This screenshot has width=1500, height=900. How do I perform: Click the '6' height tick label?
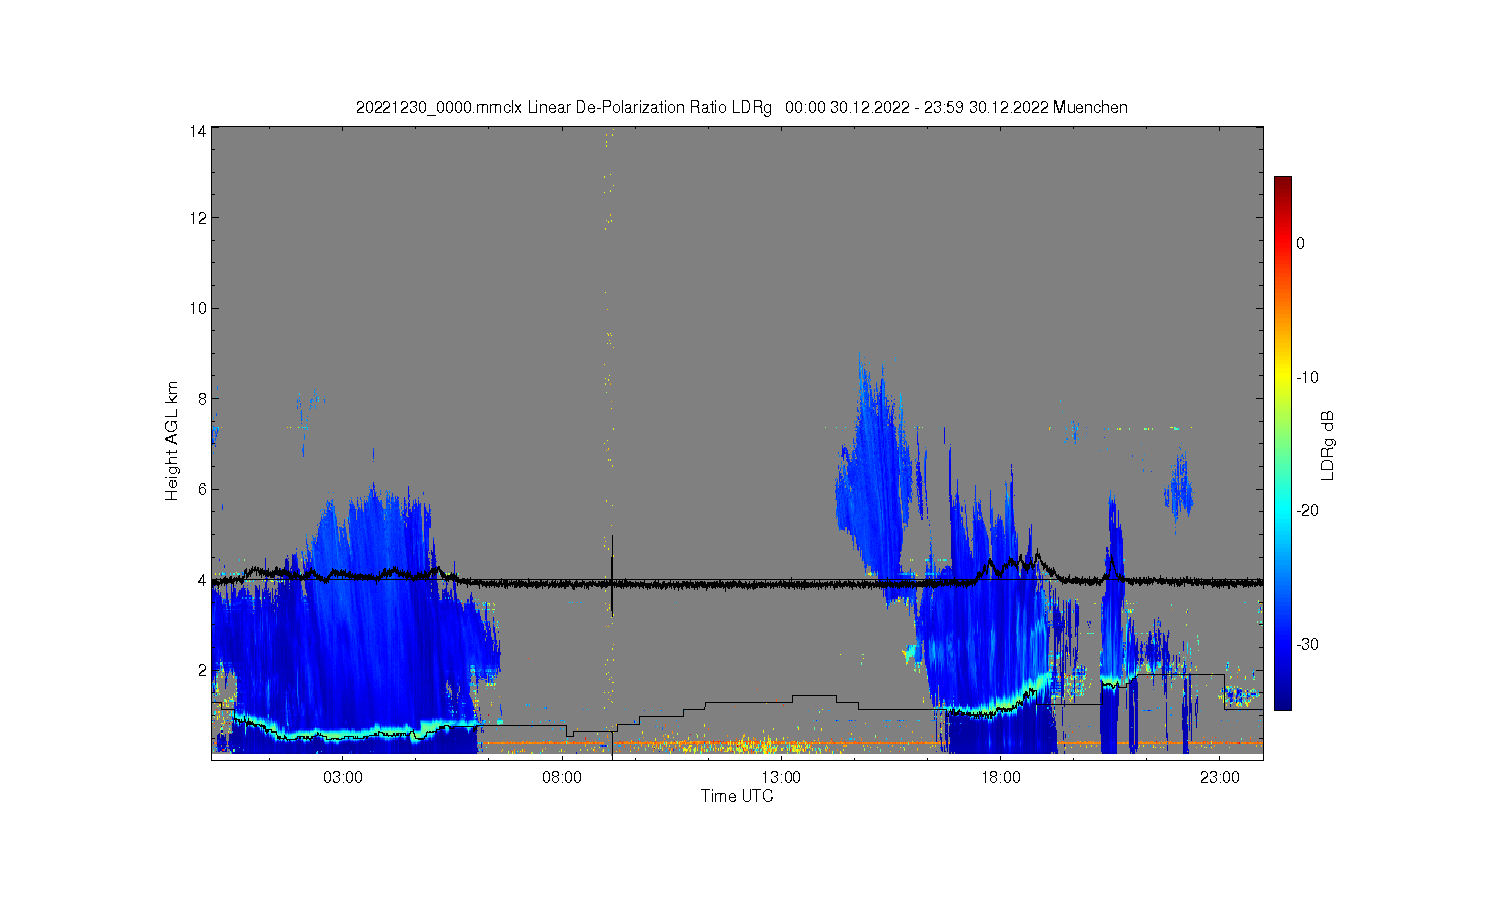(x=202, y=489)
